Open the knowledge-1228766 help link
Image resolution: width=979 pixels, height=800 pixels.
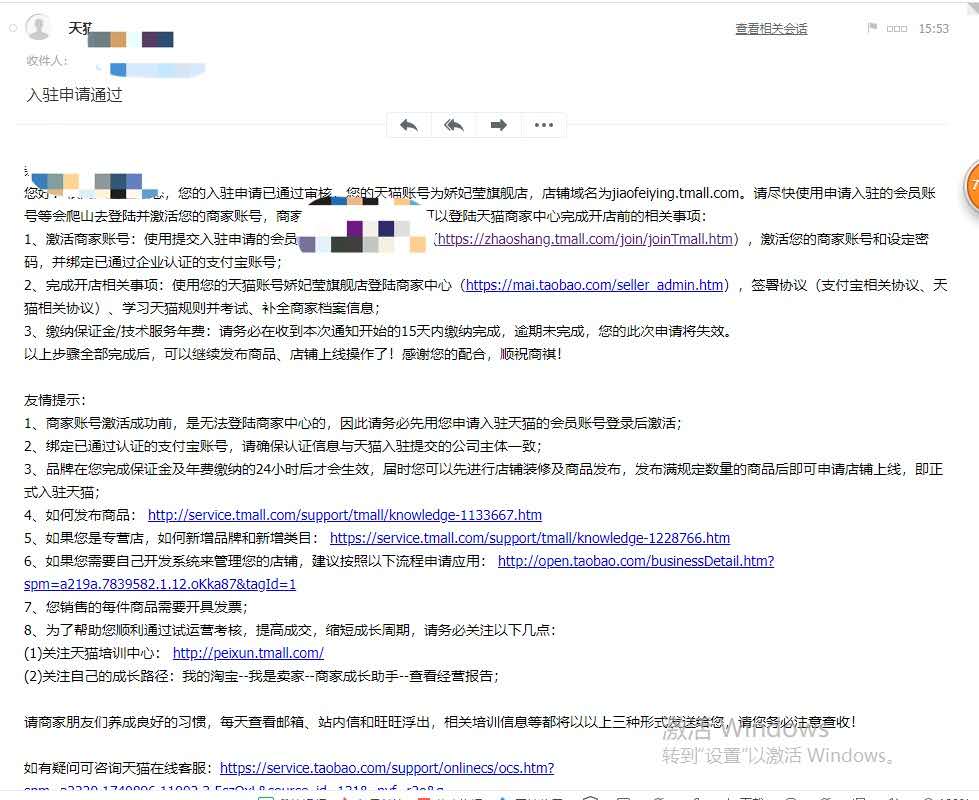529,538
